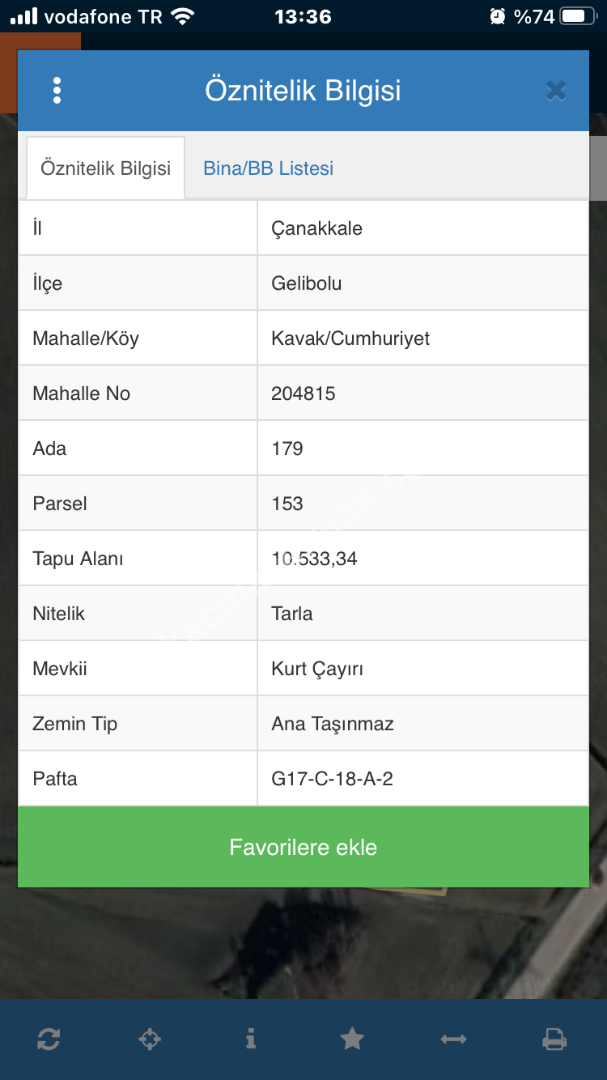Tap the Wi-Fi icon in status bar

[182, 16]
